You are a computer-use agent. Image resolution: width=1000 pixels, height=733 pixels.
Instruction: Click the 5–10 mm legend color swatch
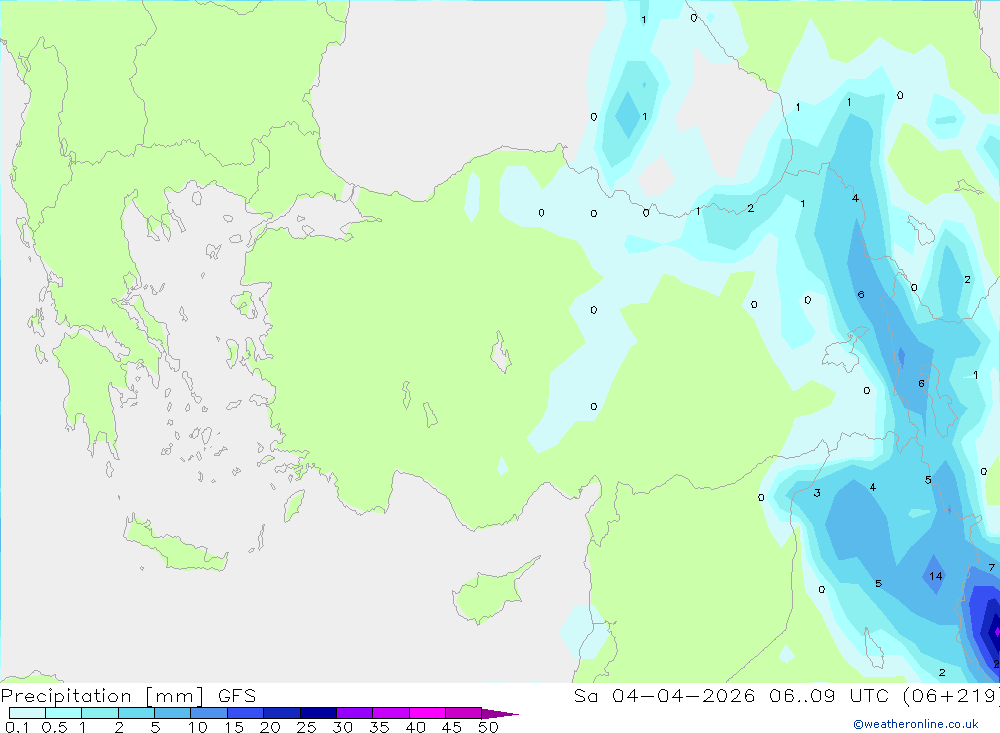(x=173, y=713)
